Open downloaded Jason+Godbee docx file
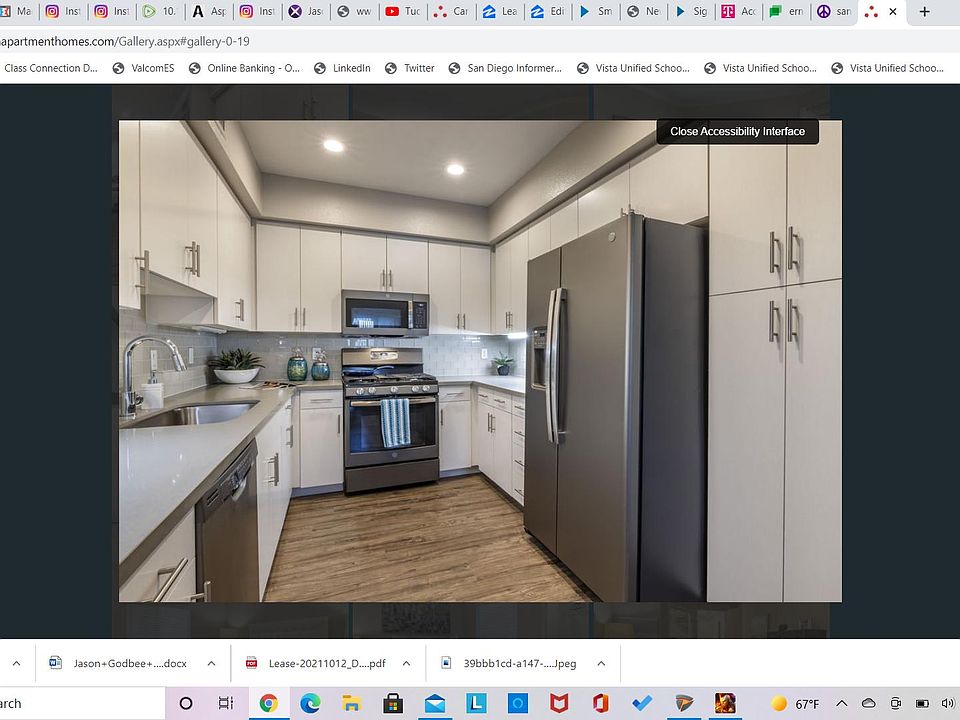960x720 pixels. (x=119, y=664)
